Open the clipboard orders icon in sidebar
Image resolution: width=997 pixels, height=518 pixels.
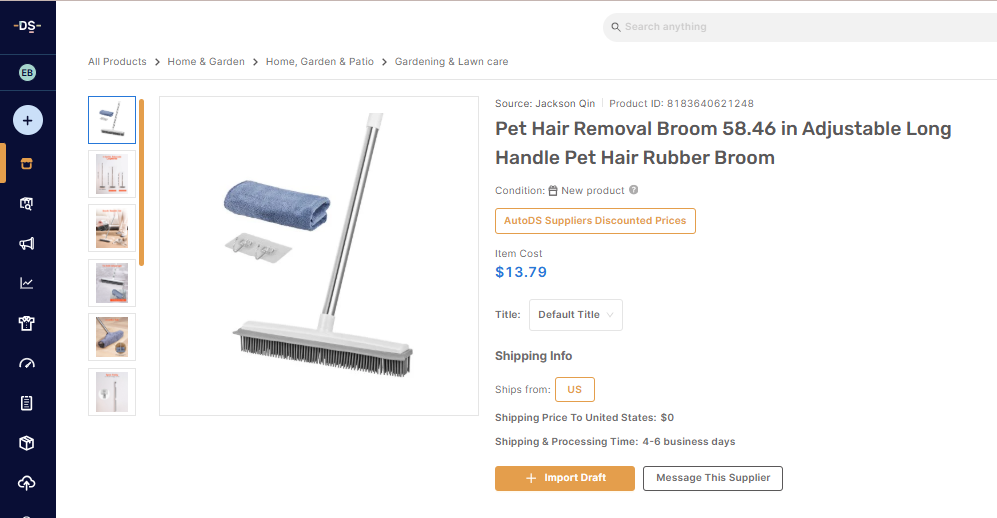pos(27,403)
